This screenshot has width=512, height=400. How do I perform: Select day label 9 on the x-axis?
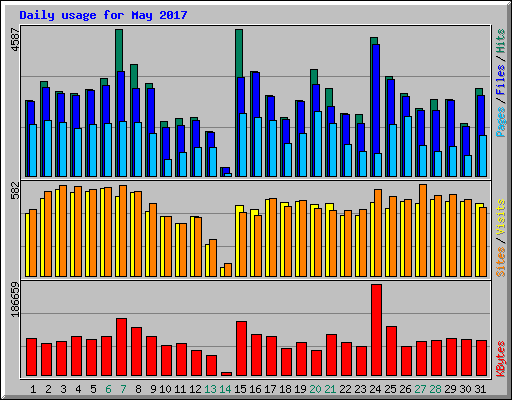click(153, 389)
